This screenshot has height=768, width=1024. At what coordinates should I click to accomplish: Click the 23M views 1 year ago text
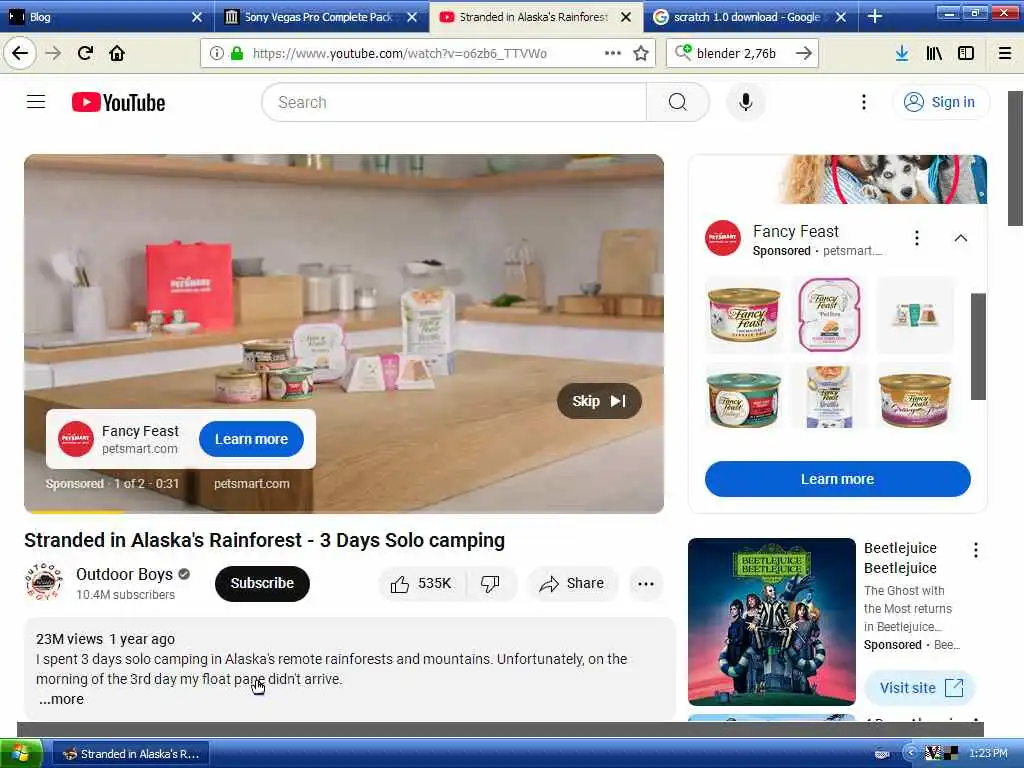105,639
